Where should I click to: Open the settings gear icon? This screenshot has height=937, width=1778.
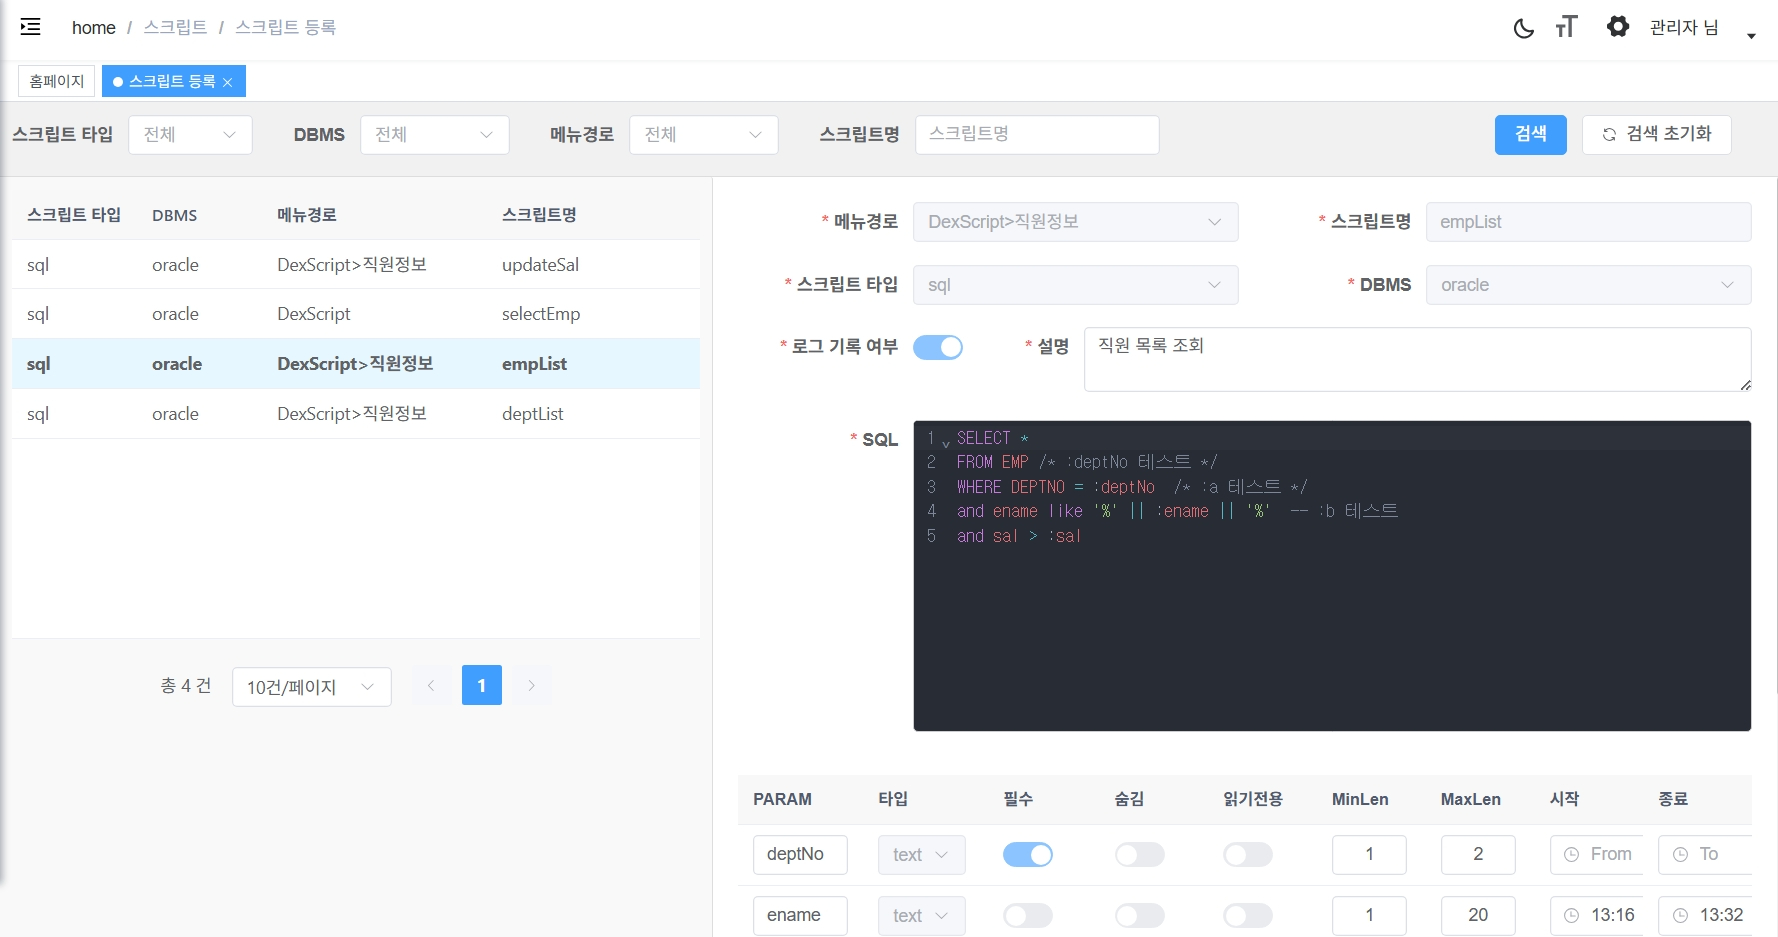1617,27
